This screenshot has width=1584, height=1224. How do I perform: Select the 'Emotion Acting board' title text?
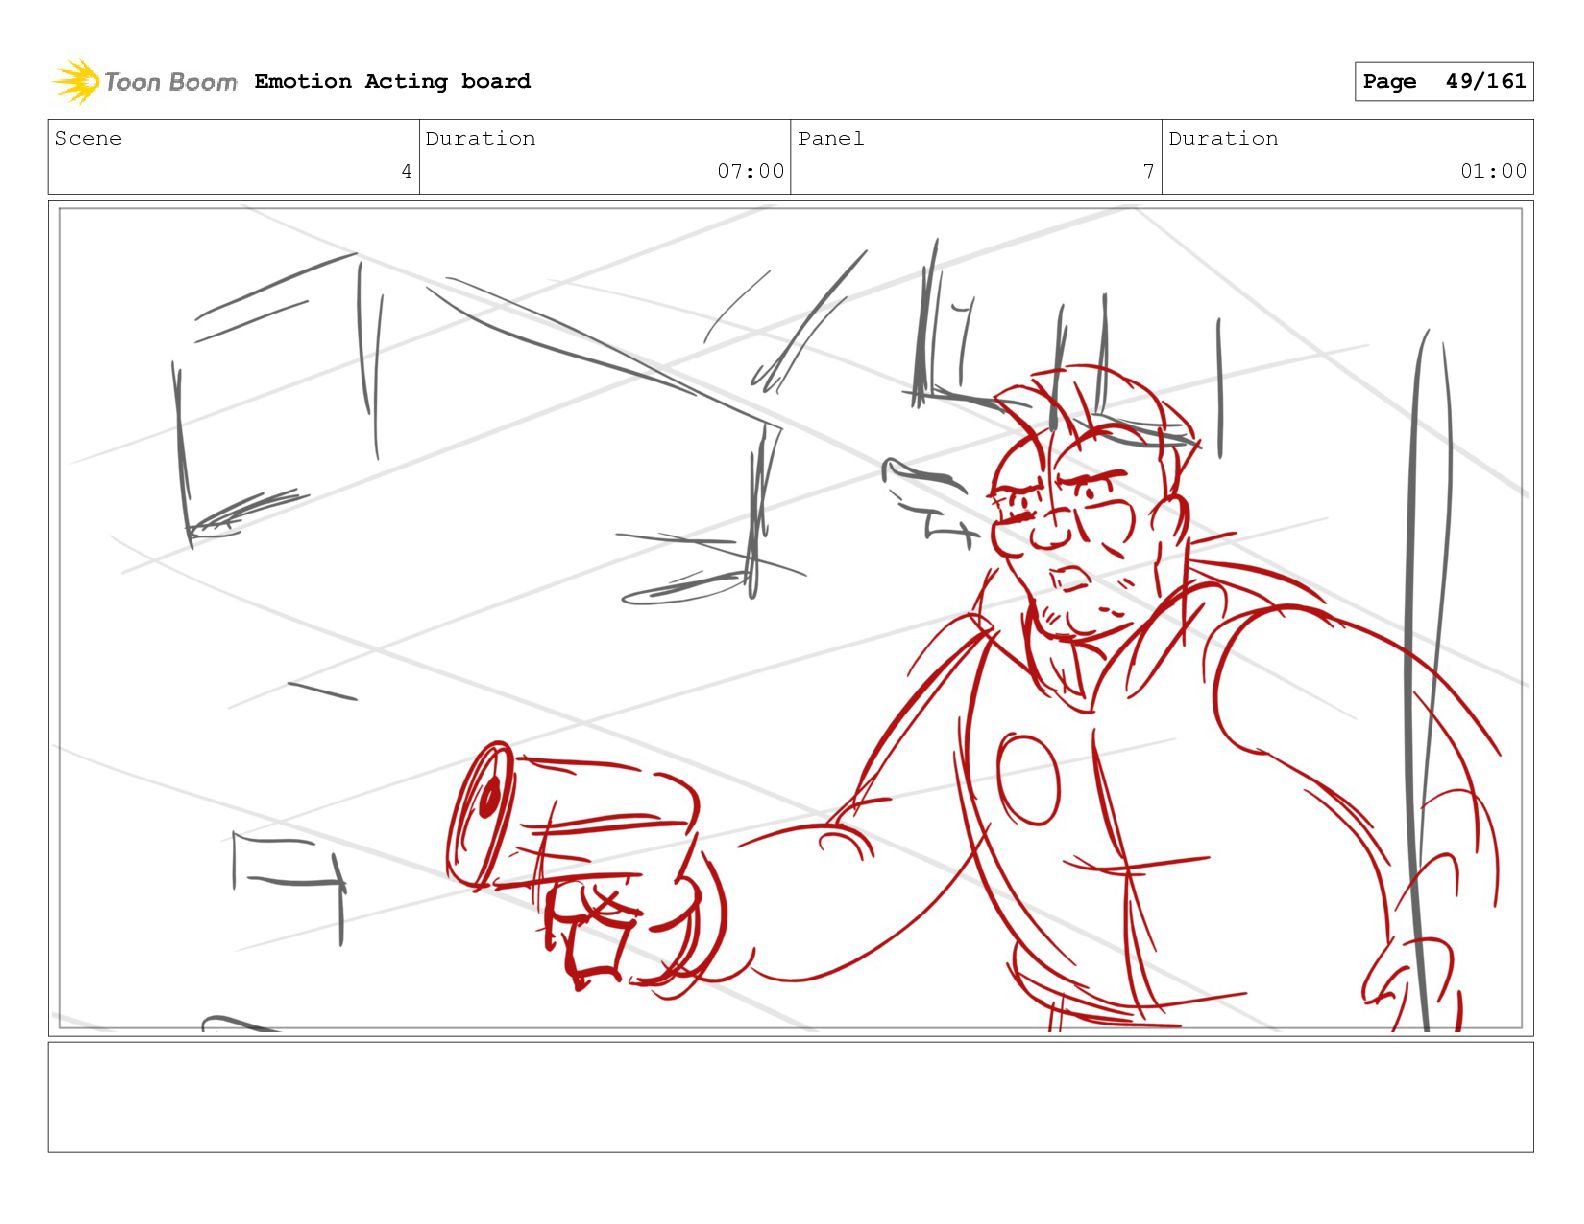point(392,81)
